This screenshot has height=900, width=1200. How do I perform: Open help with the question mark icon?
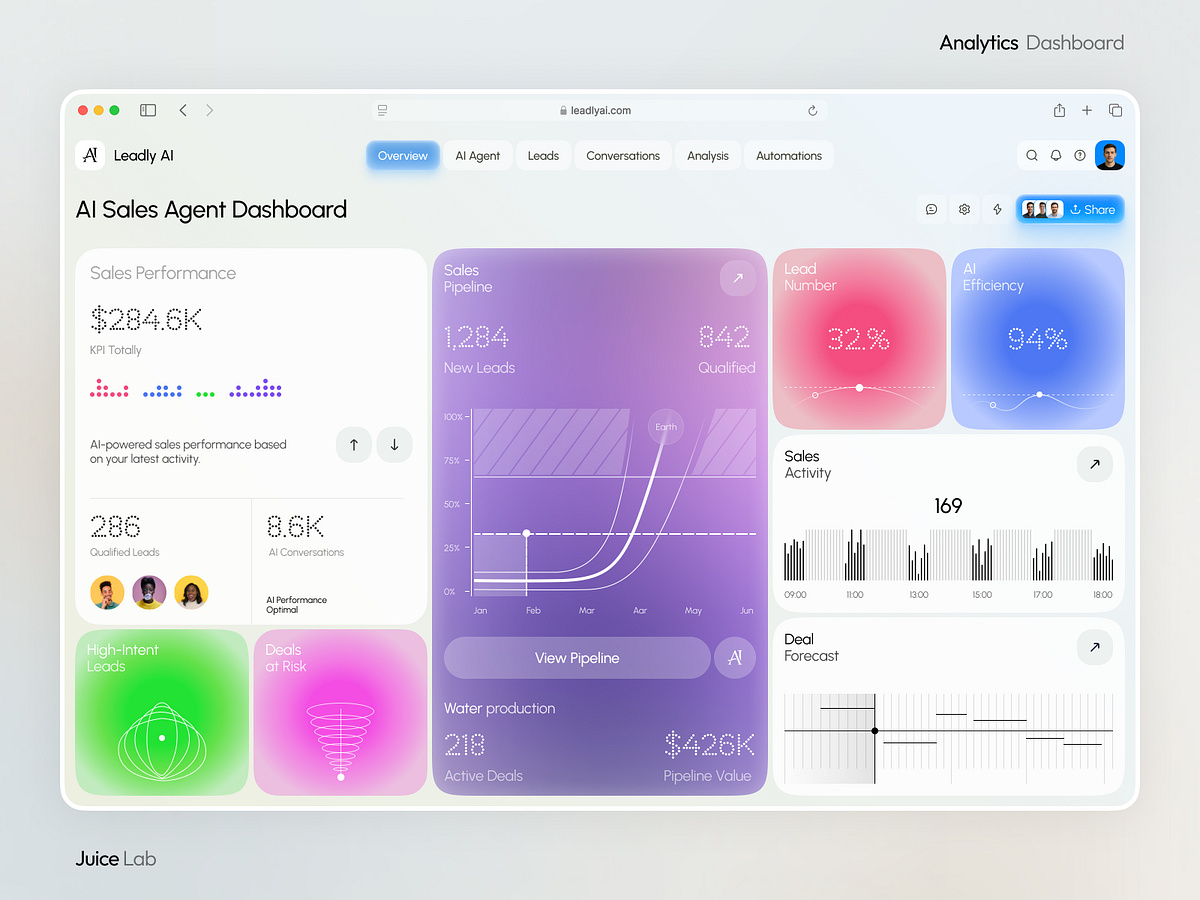click(1080, 155)
